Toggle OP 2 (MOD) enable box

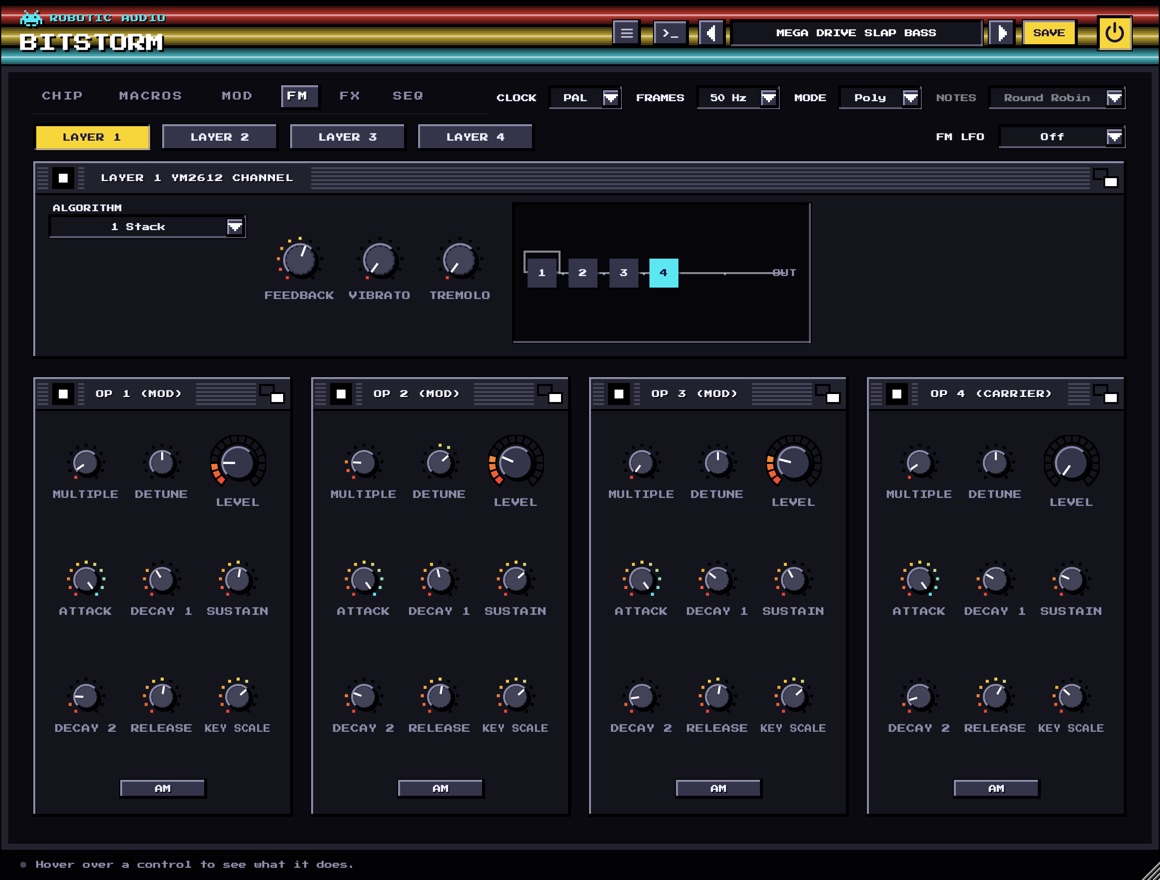click(x=341, y=393)
